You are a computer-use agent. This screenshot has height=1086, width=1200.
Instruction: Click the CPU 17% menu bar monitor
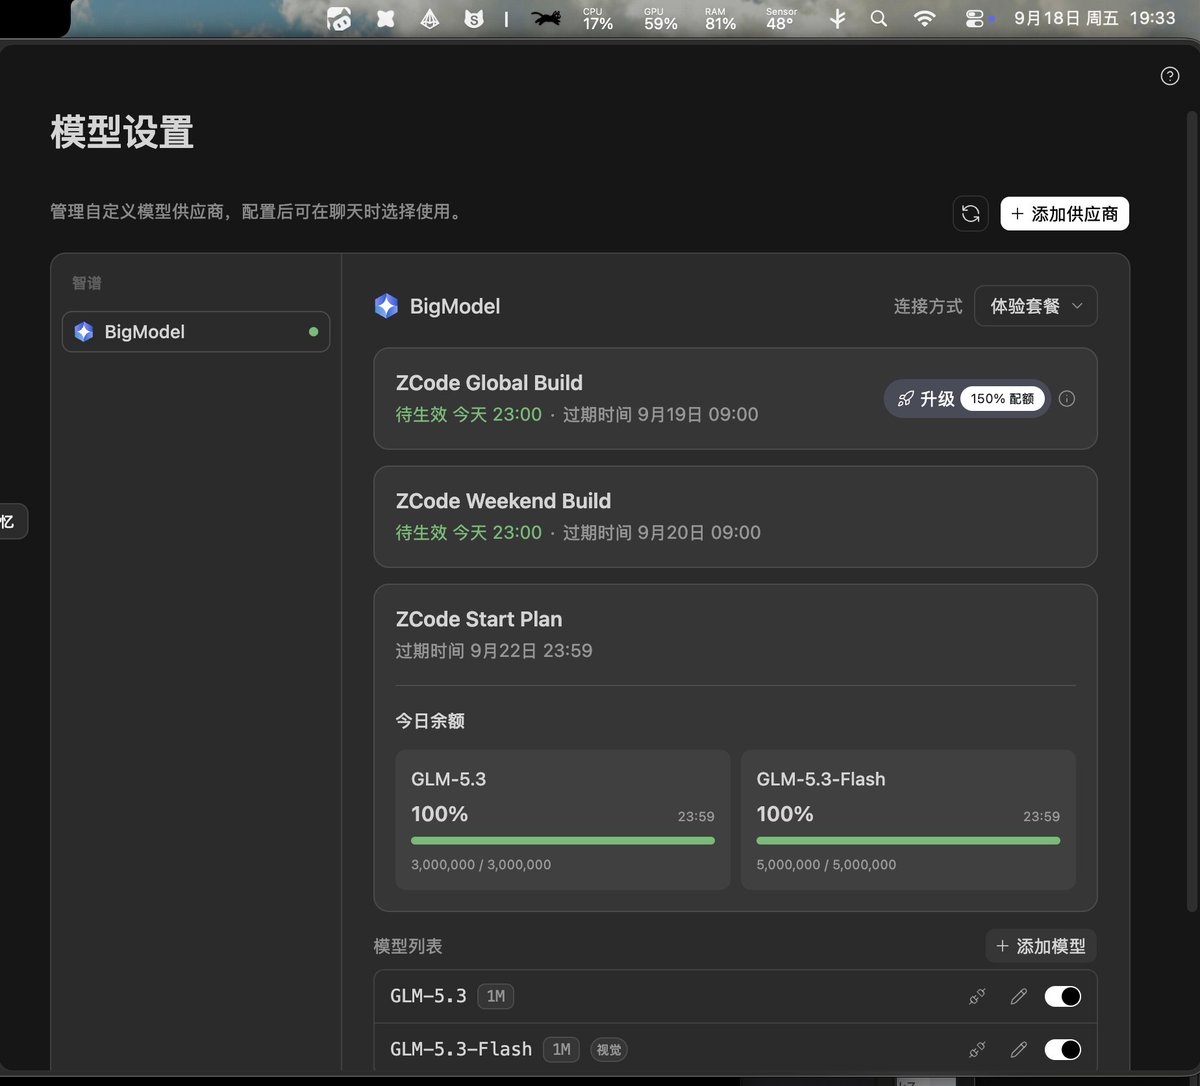click(x=598, y=18)
